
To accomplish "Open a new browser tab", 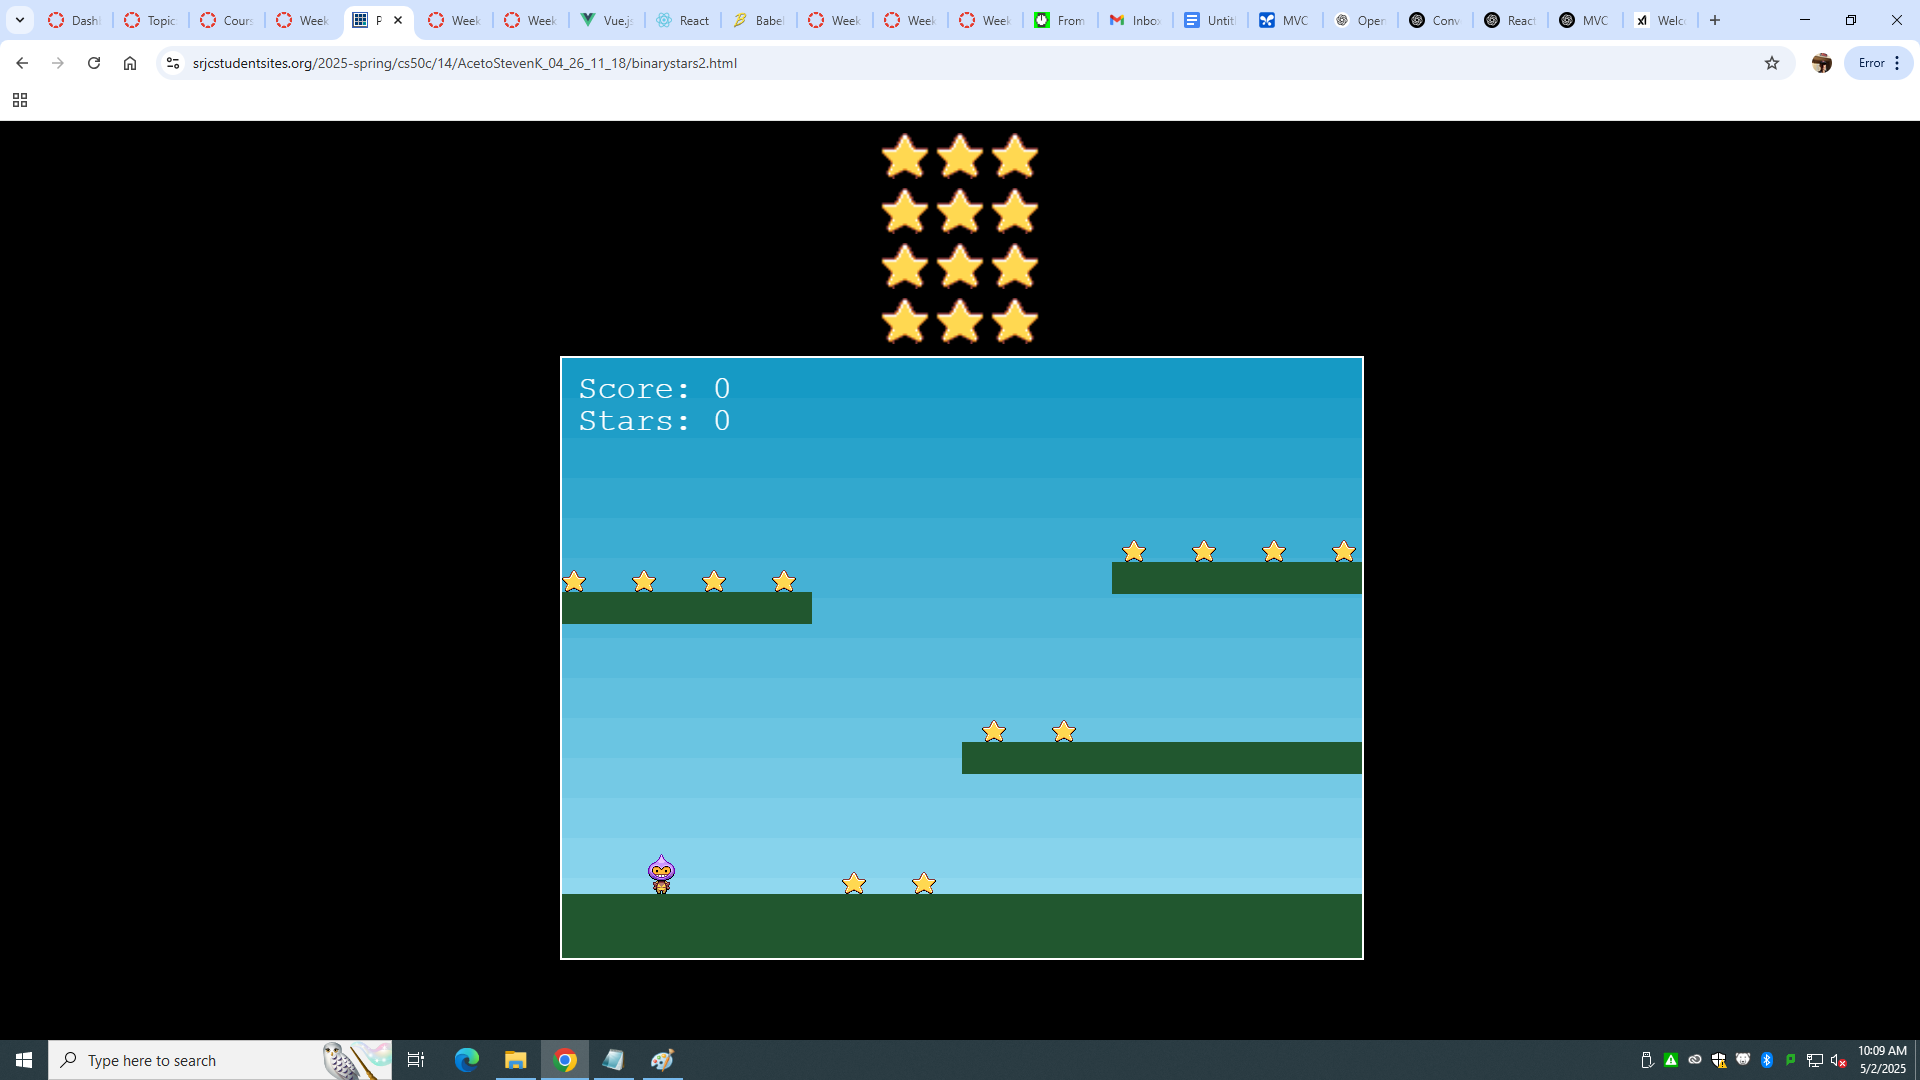I will [1715, 20].
